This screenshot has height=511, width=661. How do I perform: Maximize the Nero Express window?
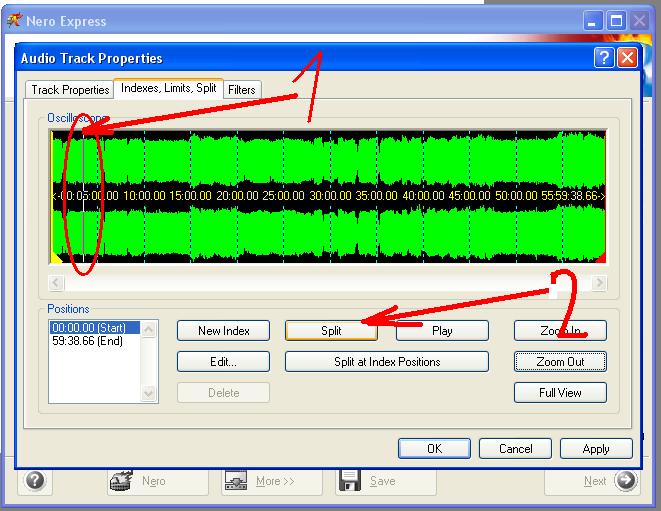(616, 21)
